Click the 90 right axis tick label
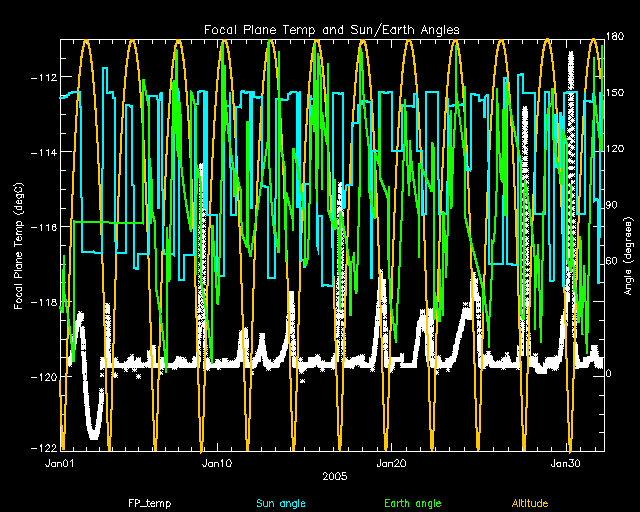Image resolution: width=640 pixels, height=512 pixels. click(615, 205)
